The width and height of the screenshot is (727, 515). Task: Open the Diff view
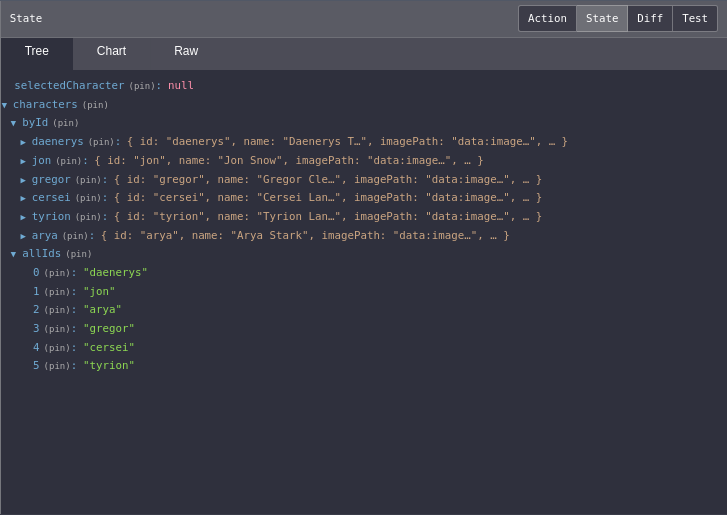pos(650,18)
